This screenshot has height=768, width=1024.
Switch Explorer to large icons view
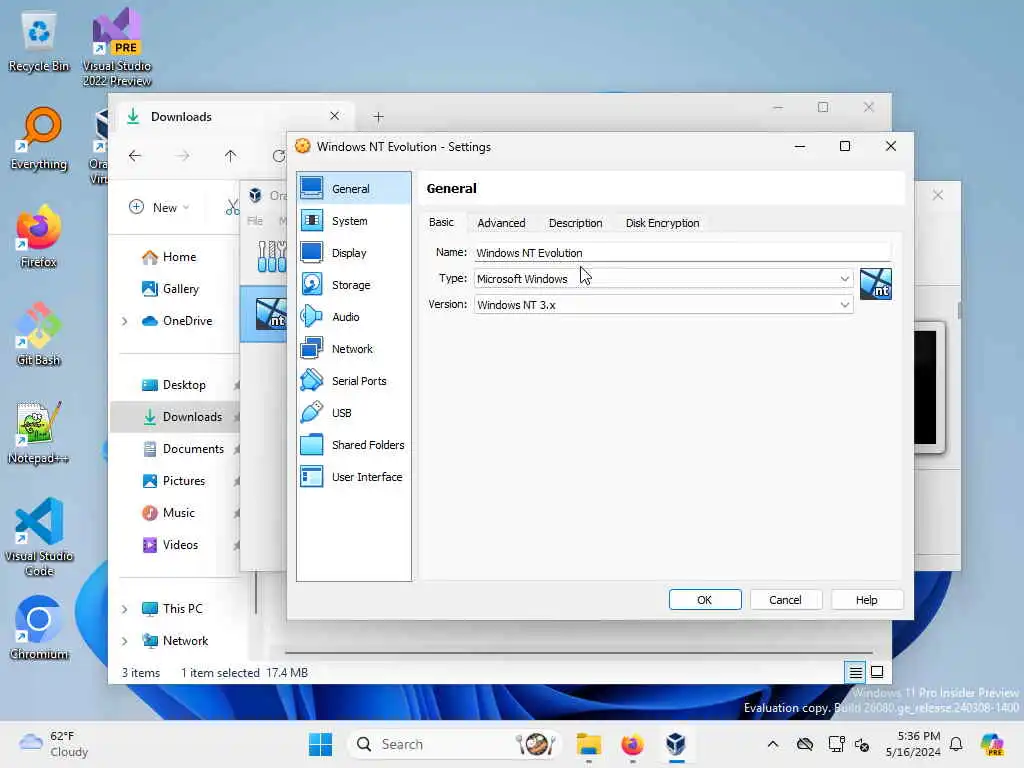coord(877,672)
